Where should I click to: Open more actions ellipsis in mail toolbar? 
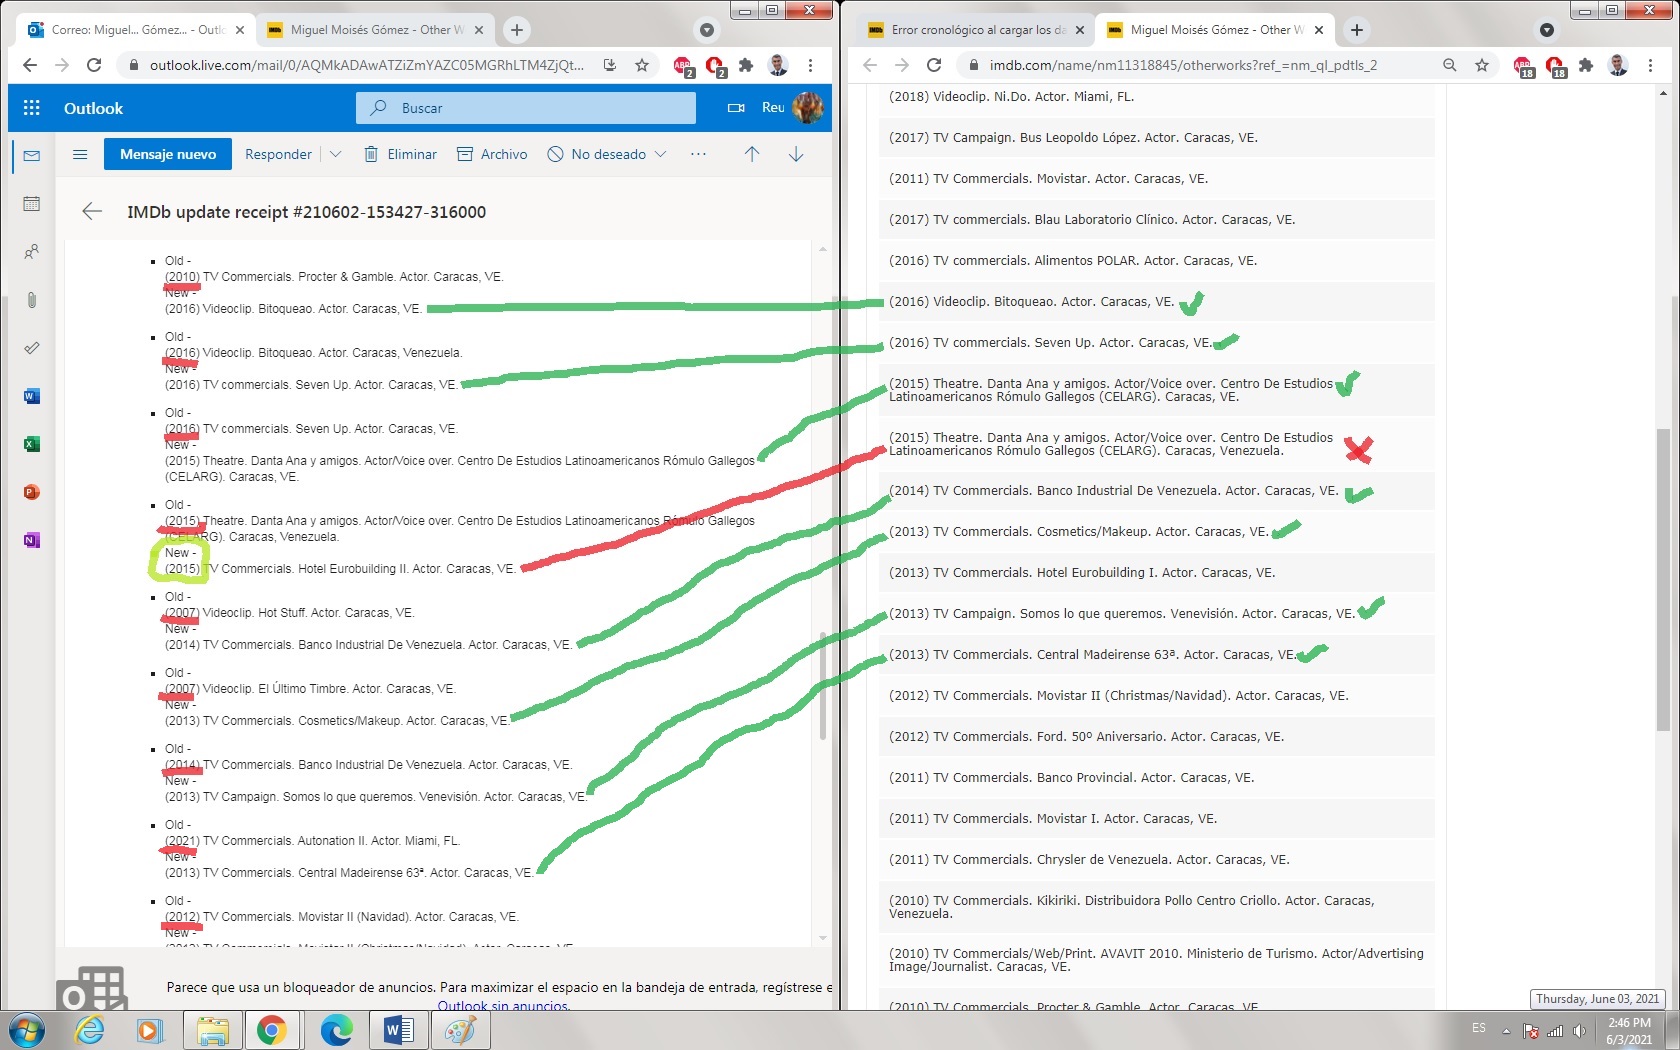click(698, 154)
